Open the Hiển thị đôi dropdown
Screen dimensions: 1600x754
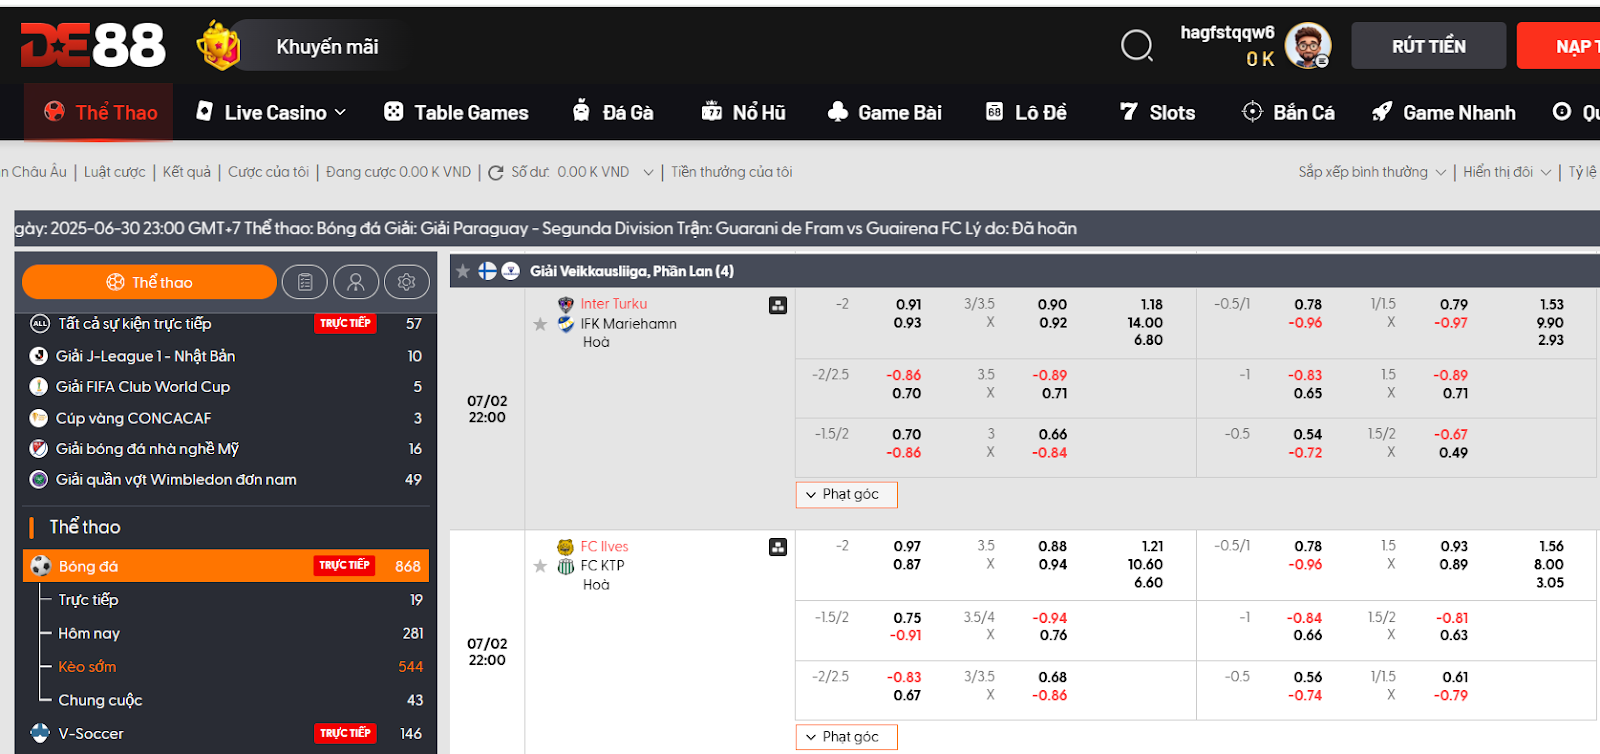point(1506,172)
